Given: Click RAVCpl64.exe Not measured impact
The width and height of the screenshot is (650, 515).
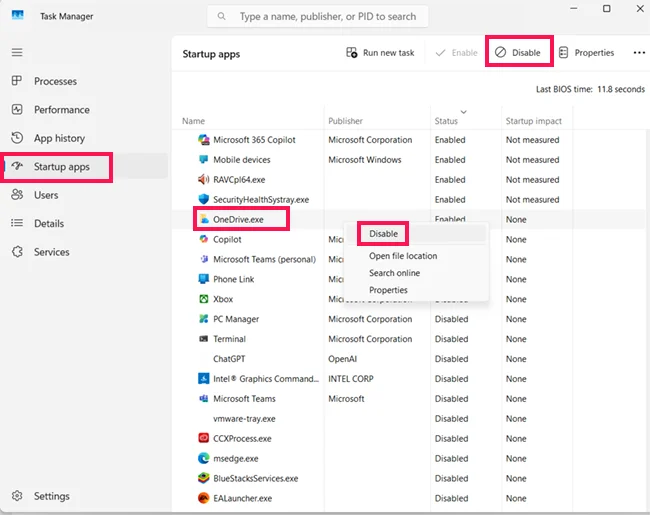Looking at the screenshot, I should pos(532,180).
